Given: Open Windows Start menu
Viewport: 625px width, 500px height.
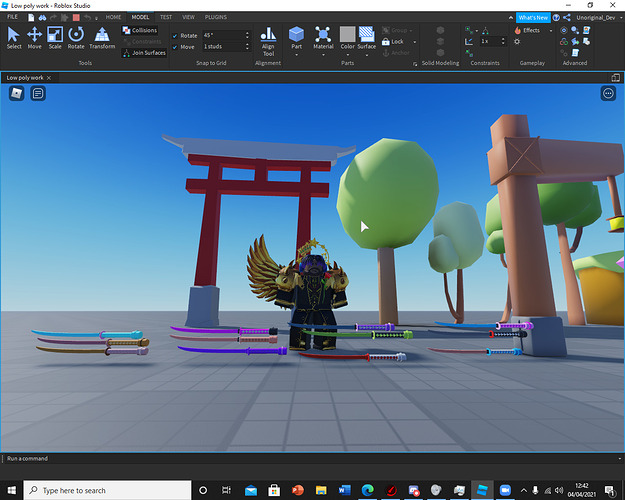Looking at the screenshot, I should tap(12, 490).
